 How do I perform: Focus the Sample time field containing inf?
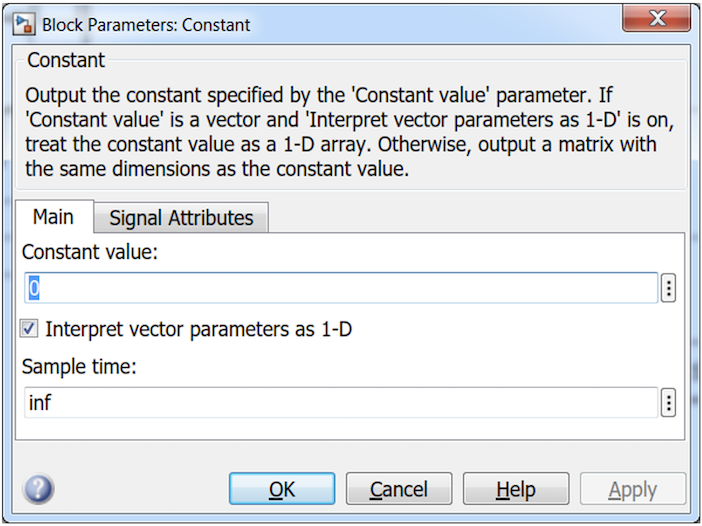[x=340, y=403]
